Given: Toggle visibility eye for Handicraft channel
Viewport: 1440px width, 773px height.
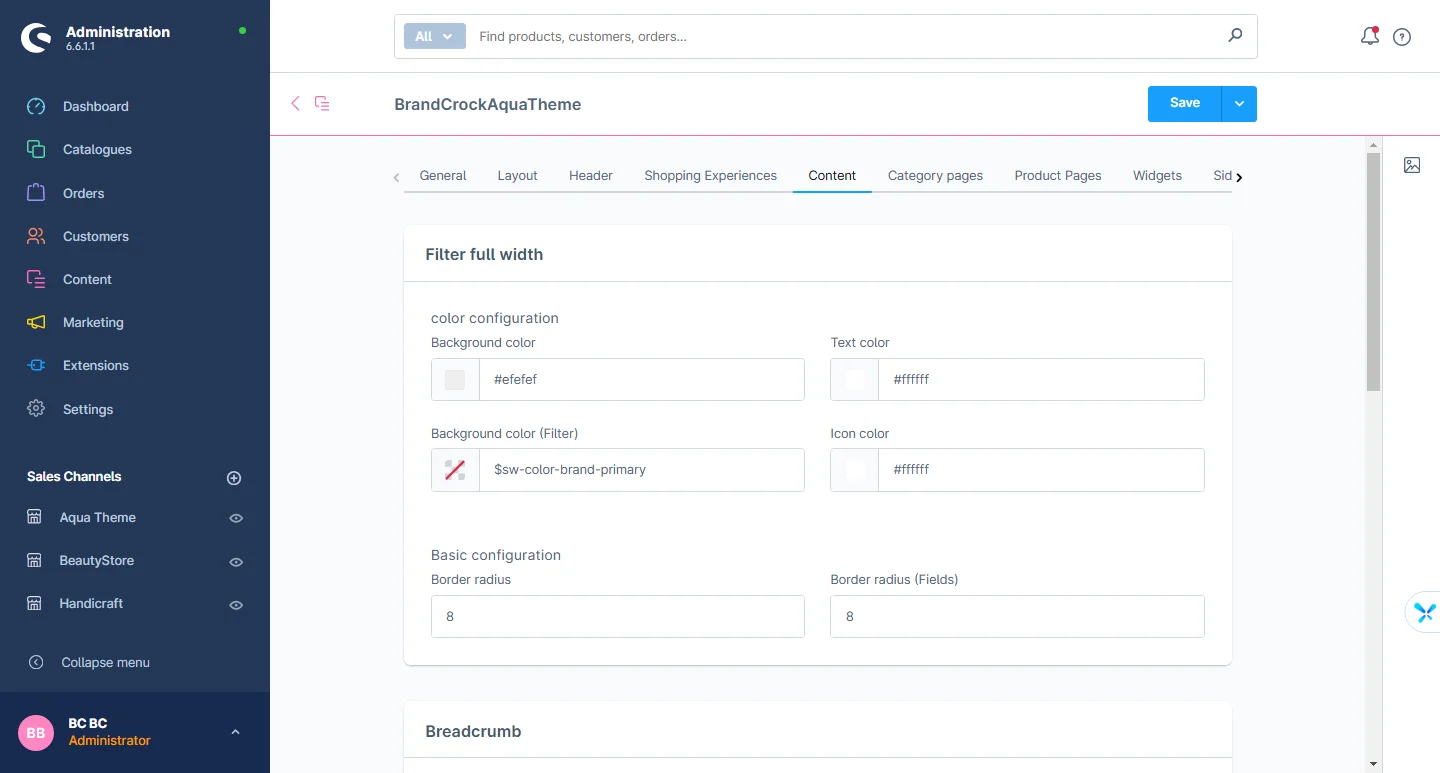Looking at the screenshot, I should click(x=236, y=605).
